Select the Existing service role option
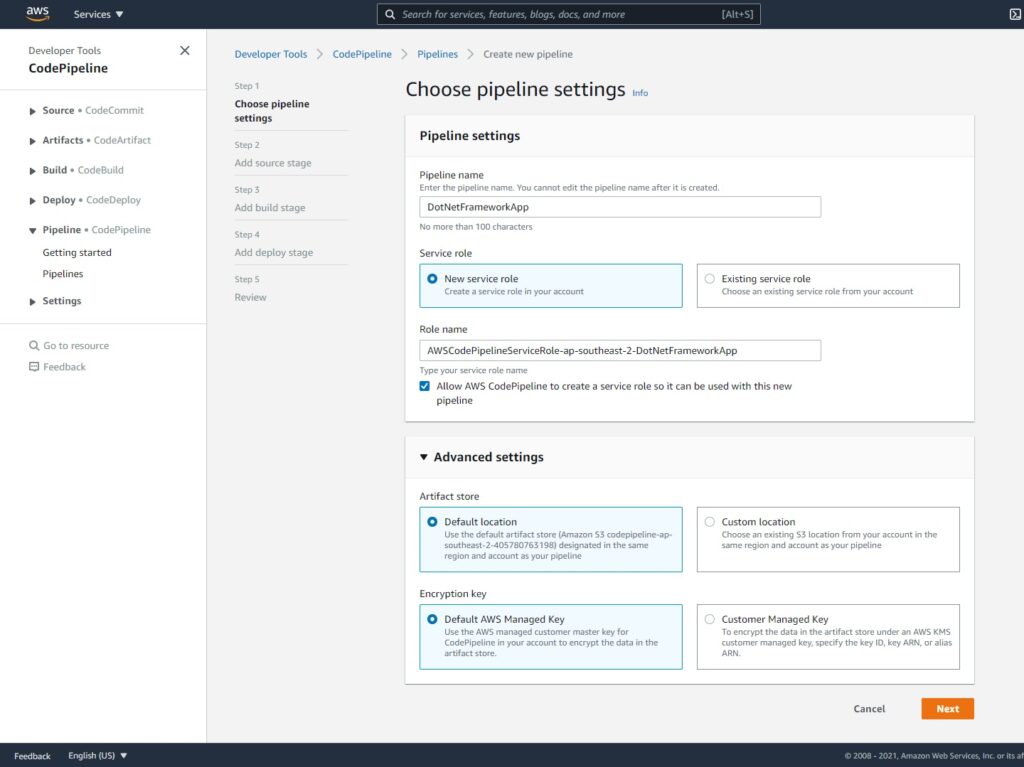This screenshot has width=1024, height=767. click(710, 279)
